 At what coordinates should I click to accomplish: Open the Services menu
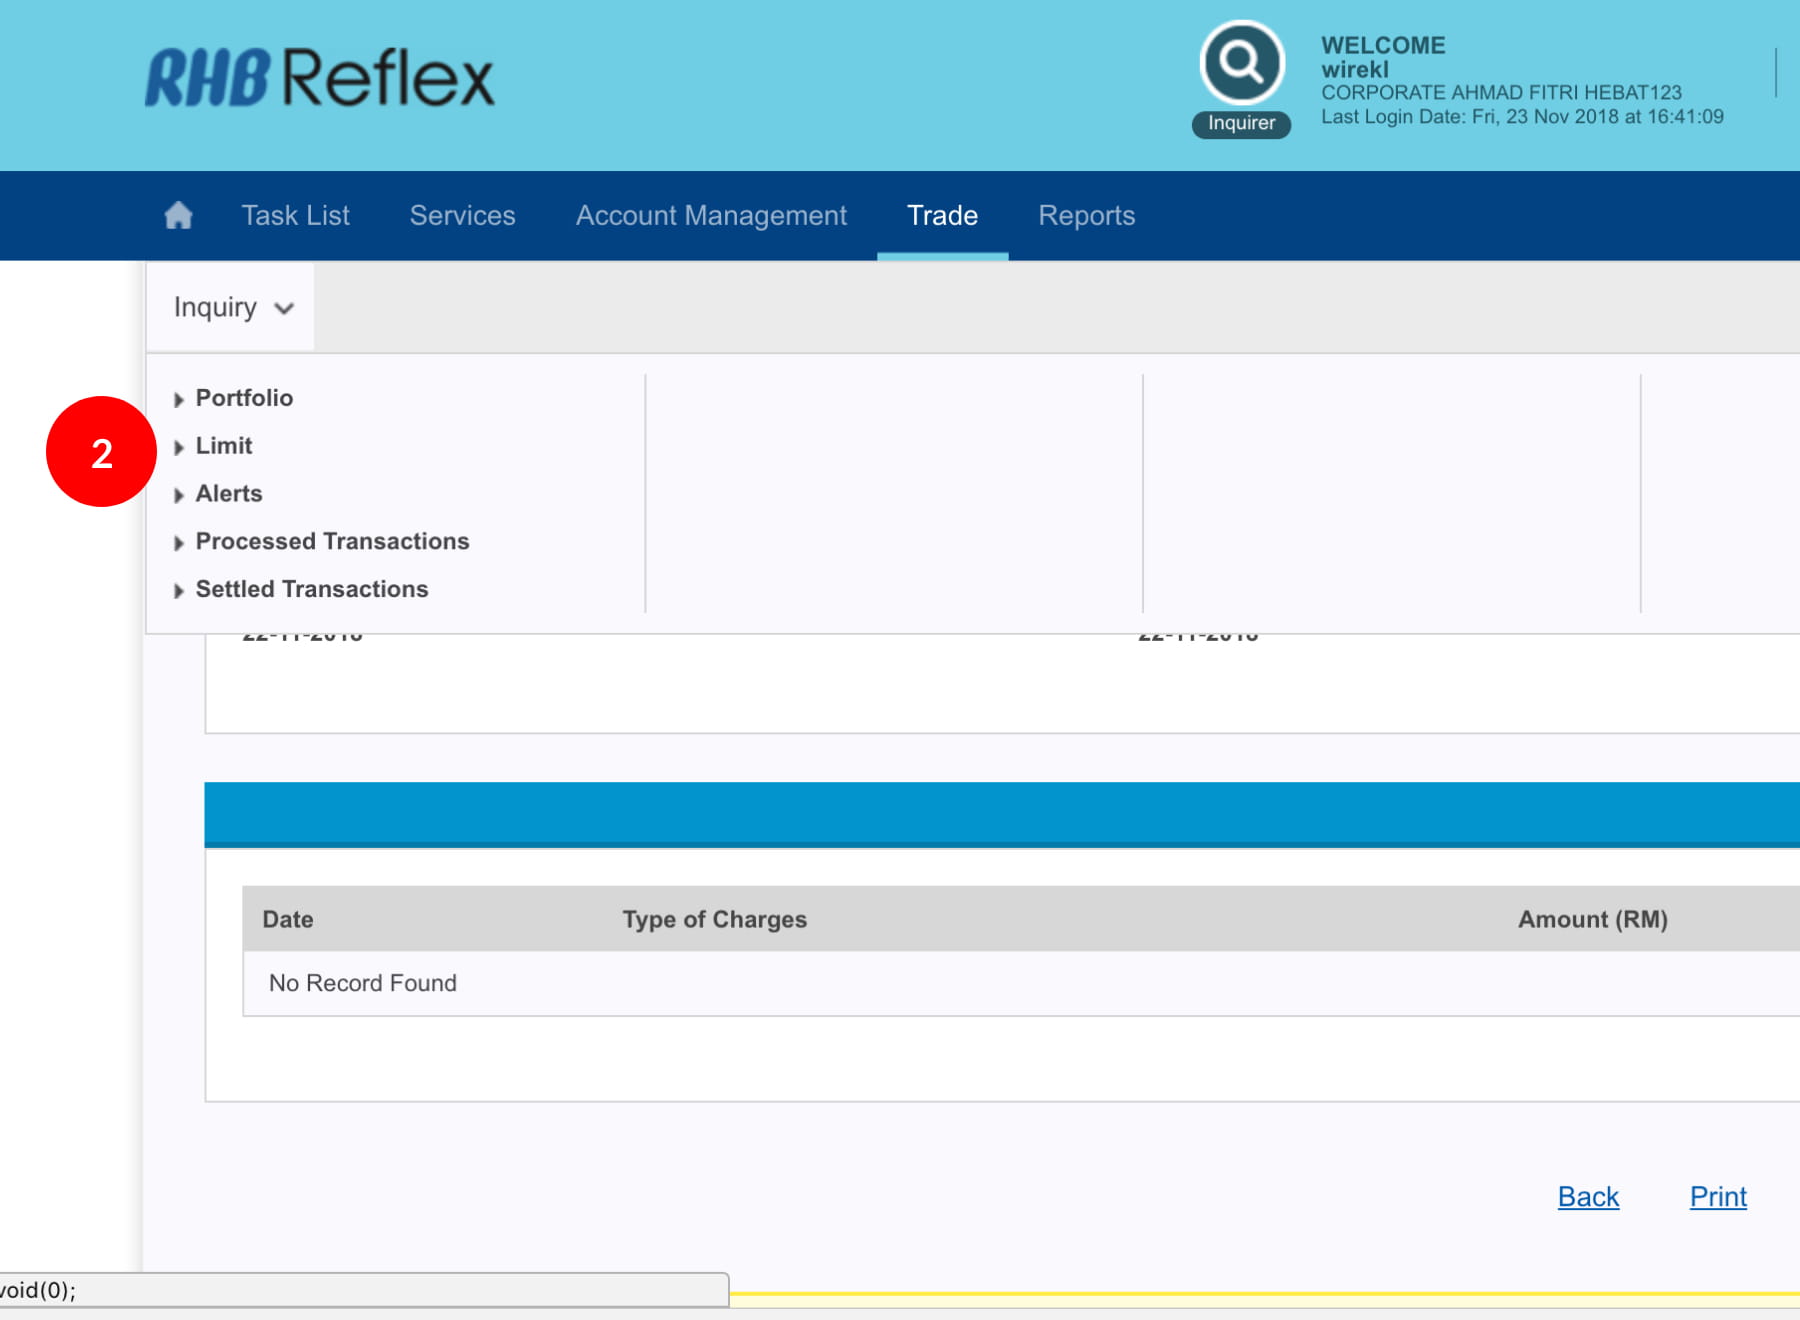tap(462, 215)
